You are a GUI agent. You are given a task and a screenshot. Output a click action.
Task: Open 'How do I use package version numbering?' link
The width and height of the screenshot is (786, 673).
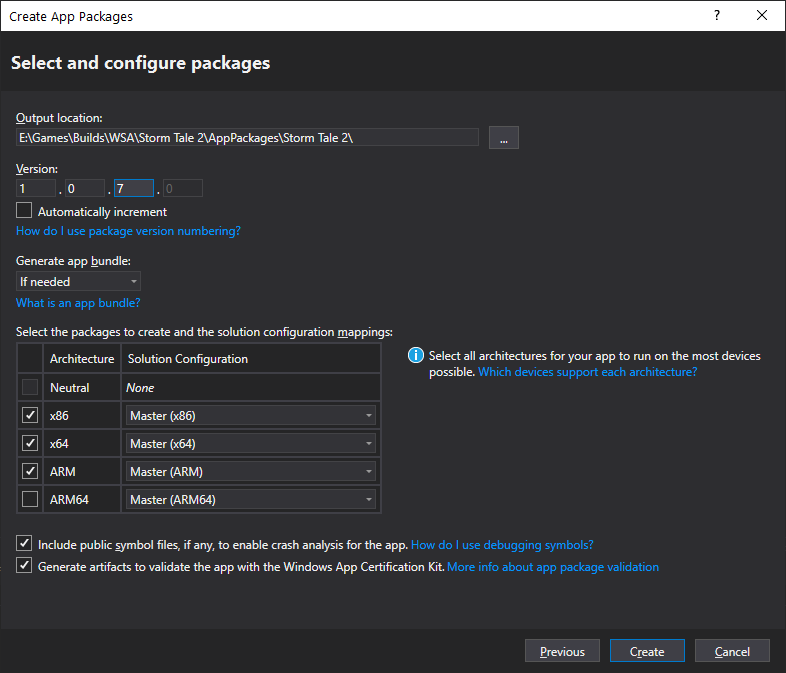pyautogui.click(x=128, y=231)
